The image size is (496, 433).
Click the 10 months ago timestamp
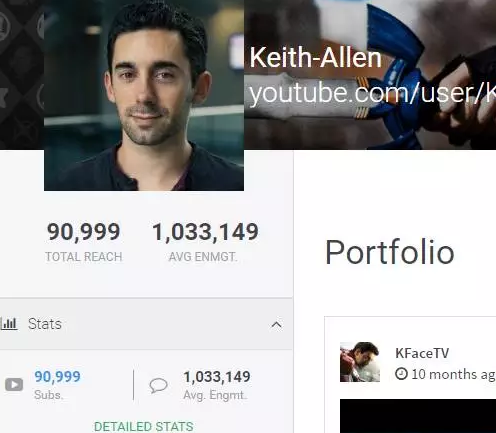(x=453, y=374)
